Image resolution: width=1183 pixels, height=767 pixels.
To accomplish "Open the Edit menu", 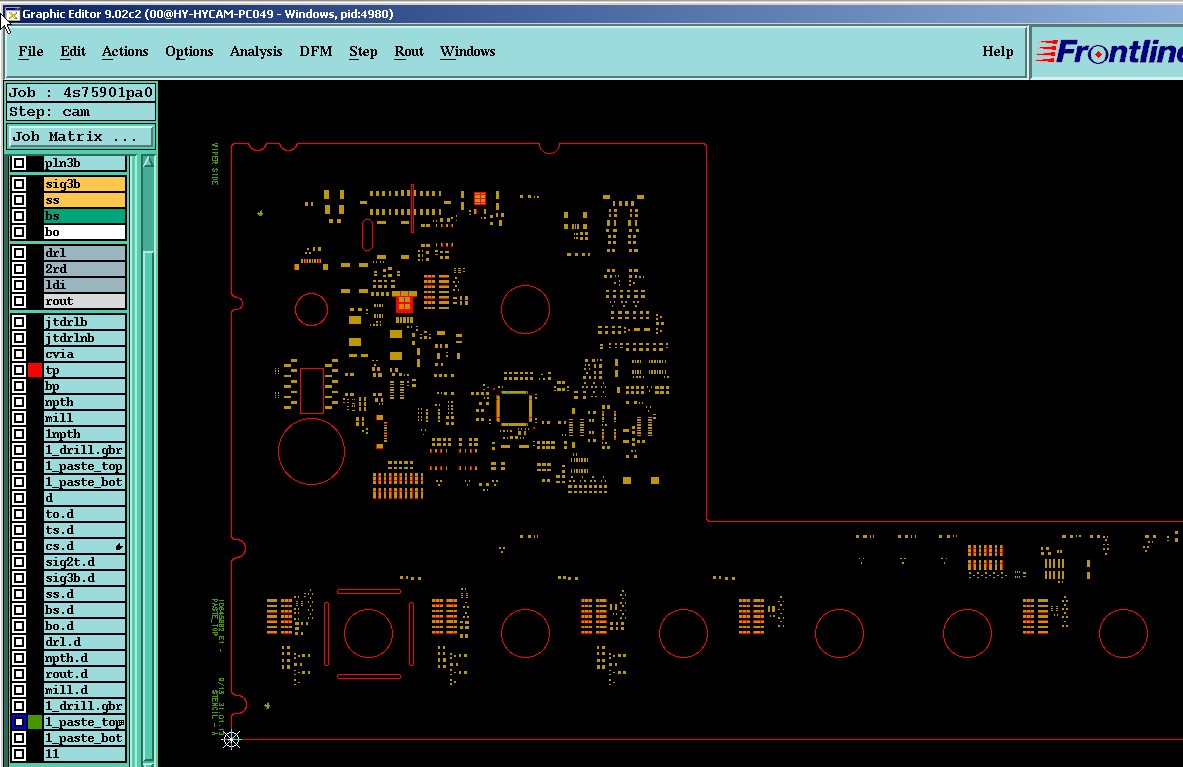I will 72,51.
